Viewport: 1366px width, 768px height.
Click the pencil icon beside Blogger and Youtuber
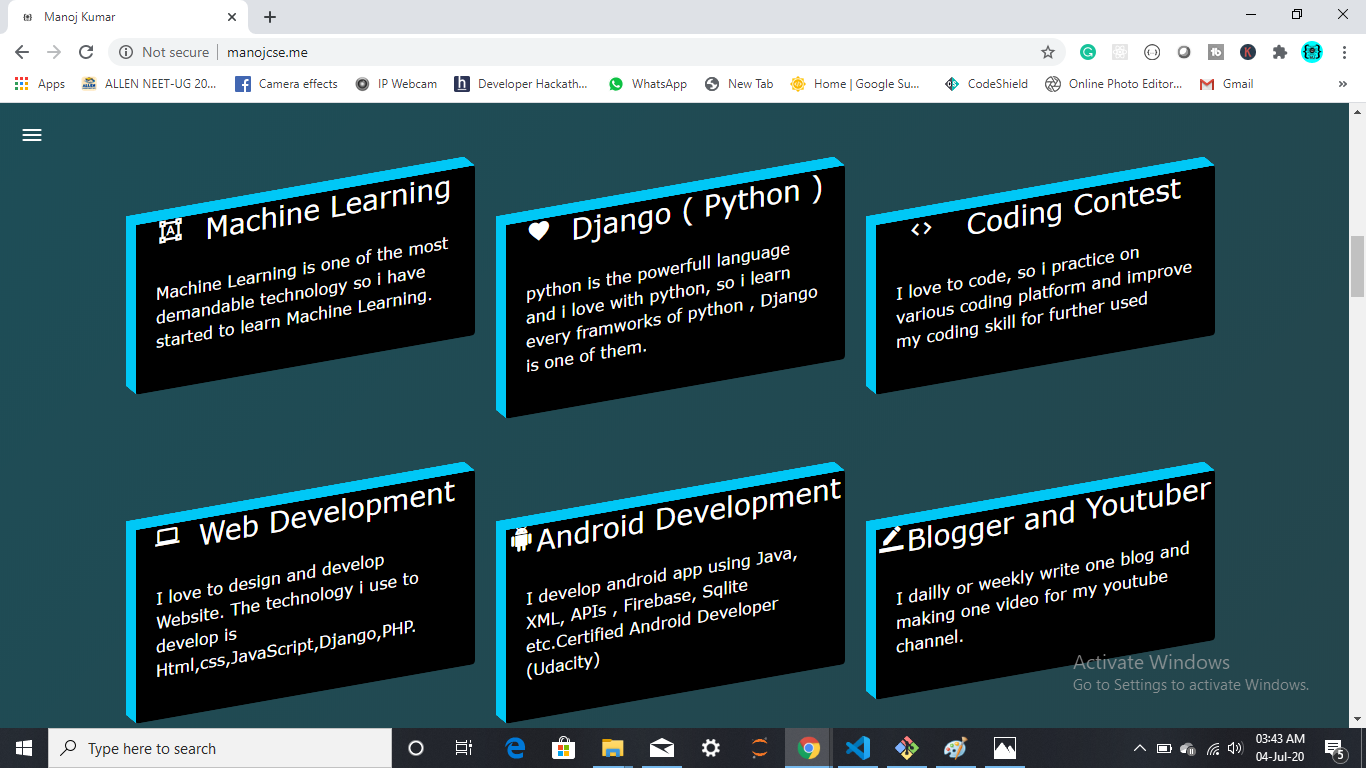[x=891, y=538]
